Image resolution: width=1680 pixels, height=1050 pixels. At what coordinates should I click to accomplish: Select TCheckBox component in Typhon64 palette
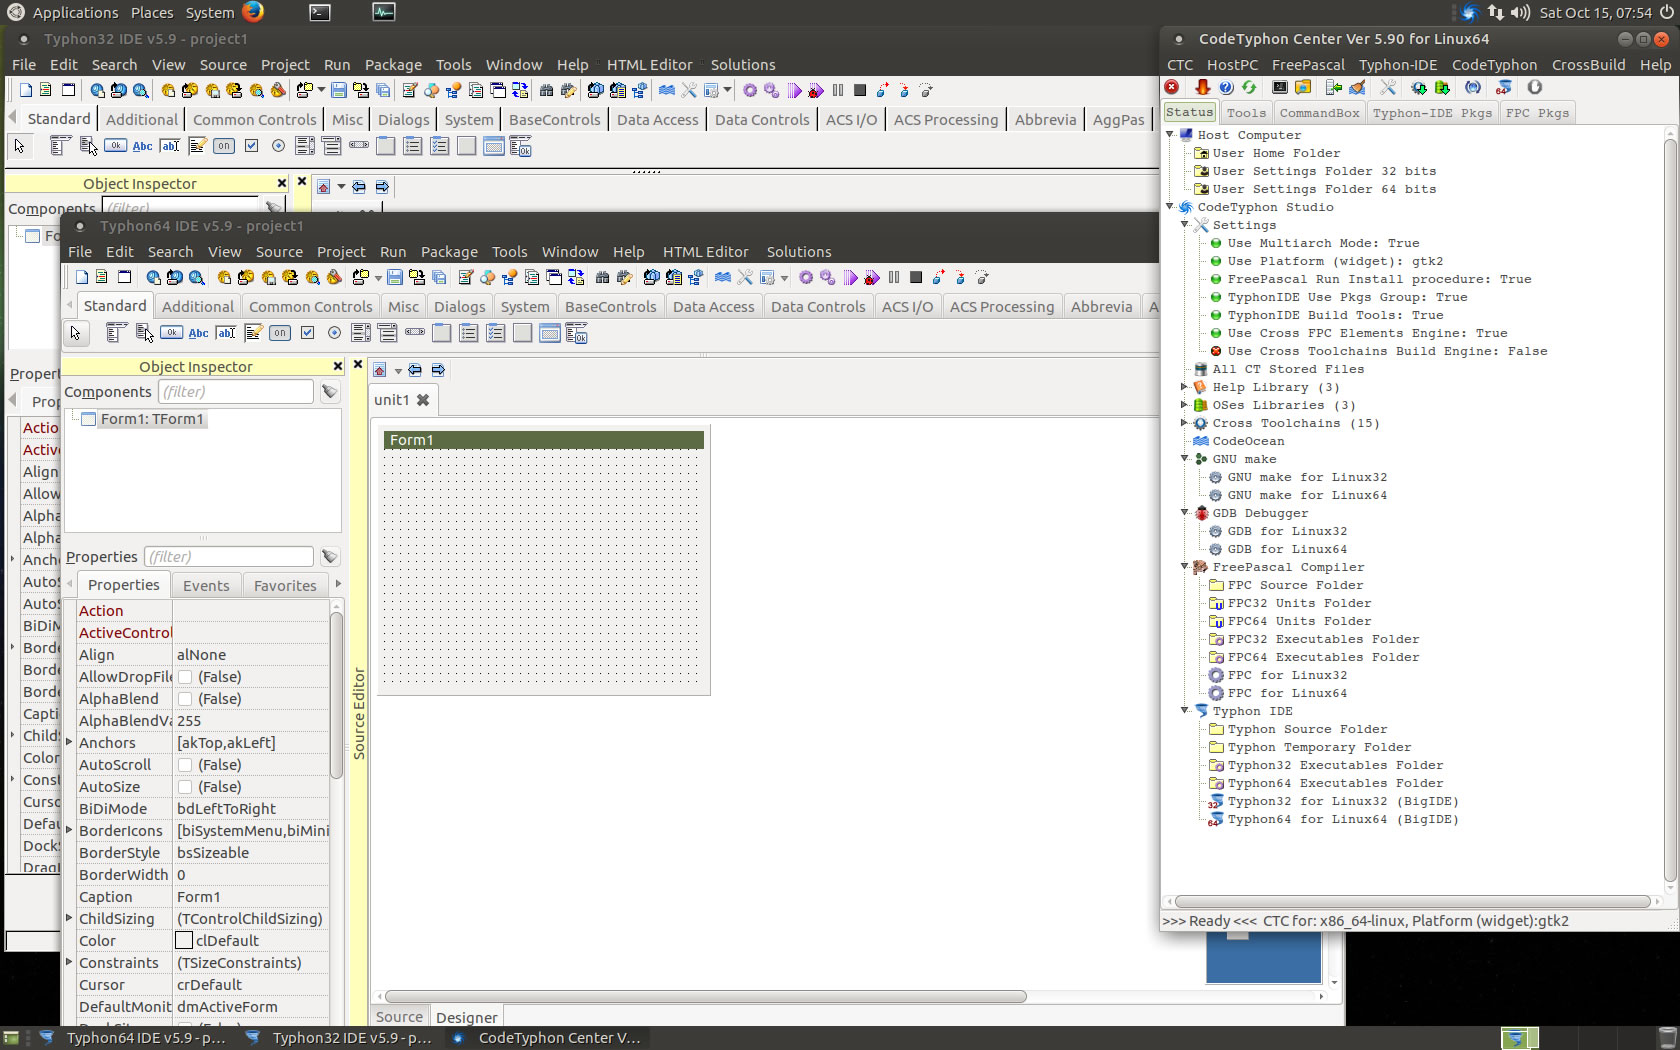307,333
